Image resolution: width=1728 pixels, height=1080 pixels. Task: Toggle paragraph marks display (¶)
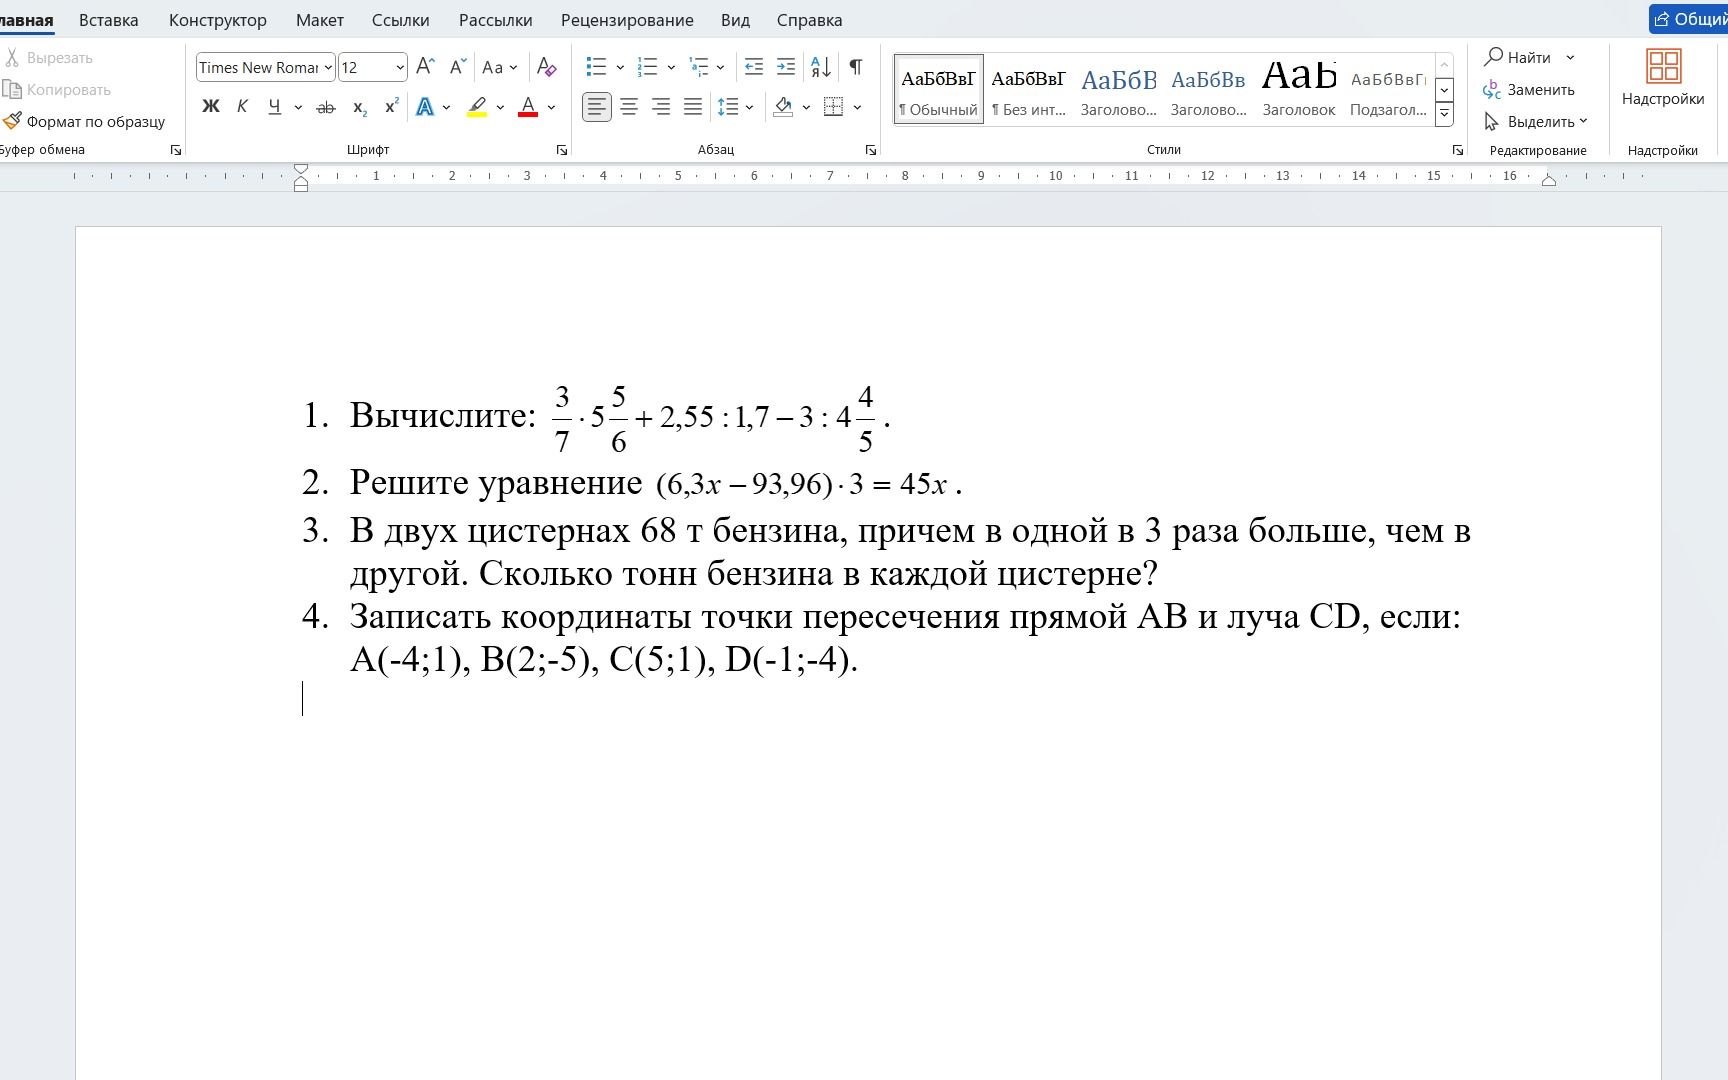tap(856, 67)
